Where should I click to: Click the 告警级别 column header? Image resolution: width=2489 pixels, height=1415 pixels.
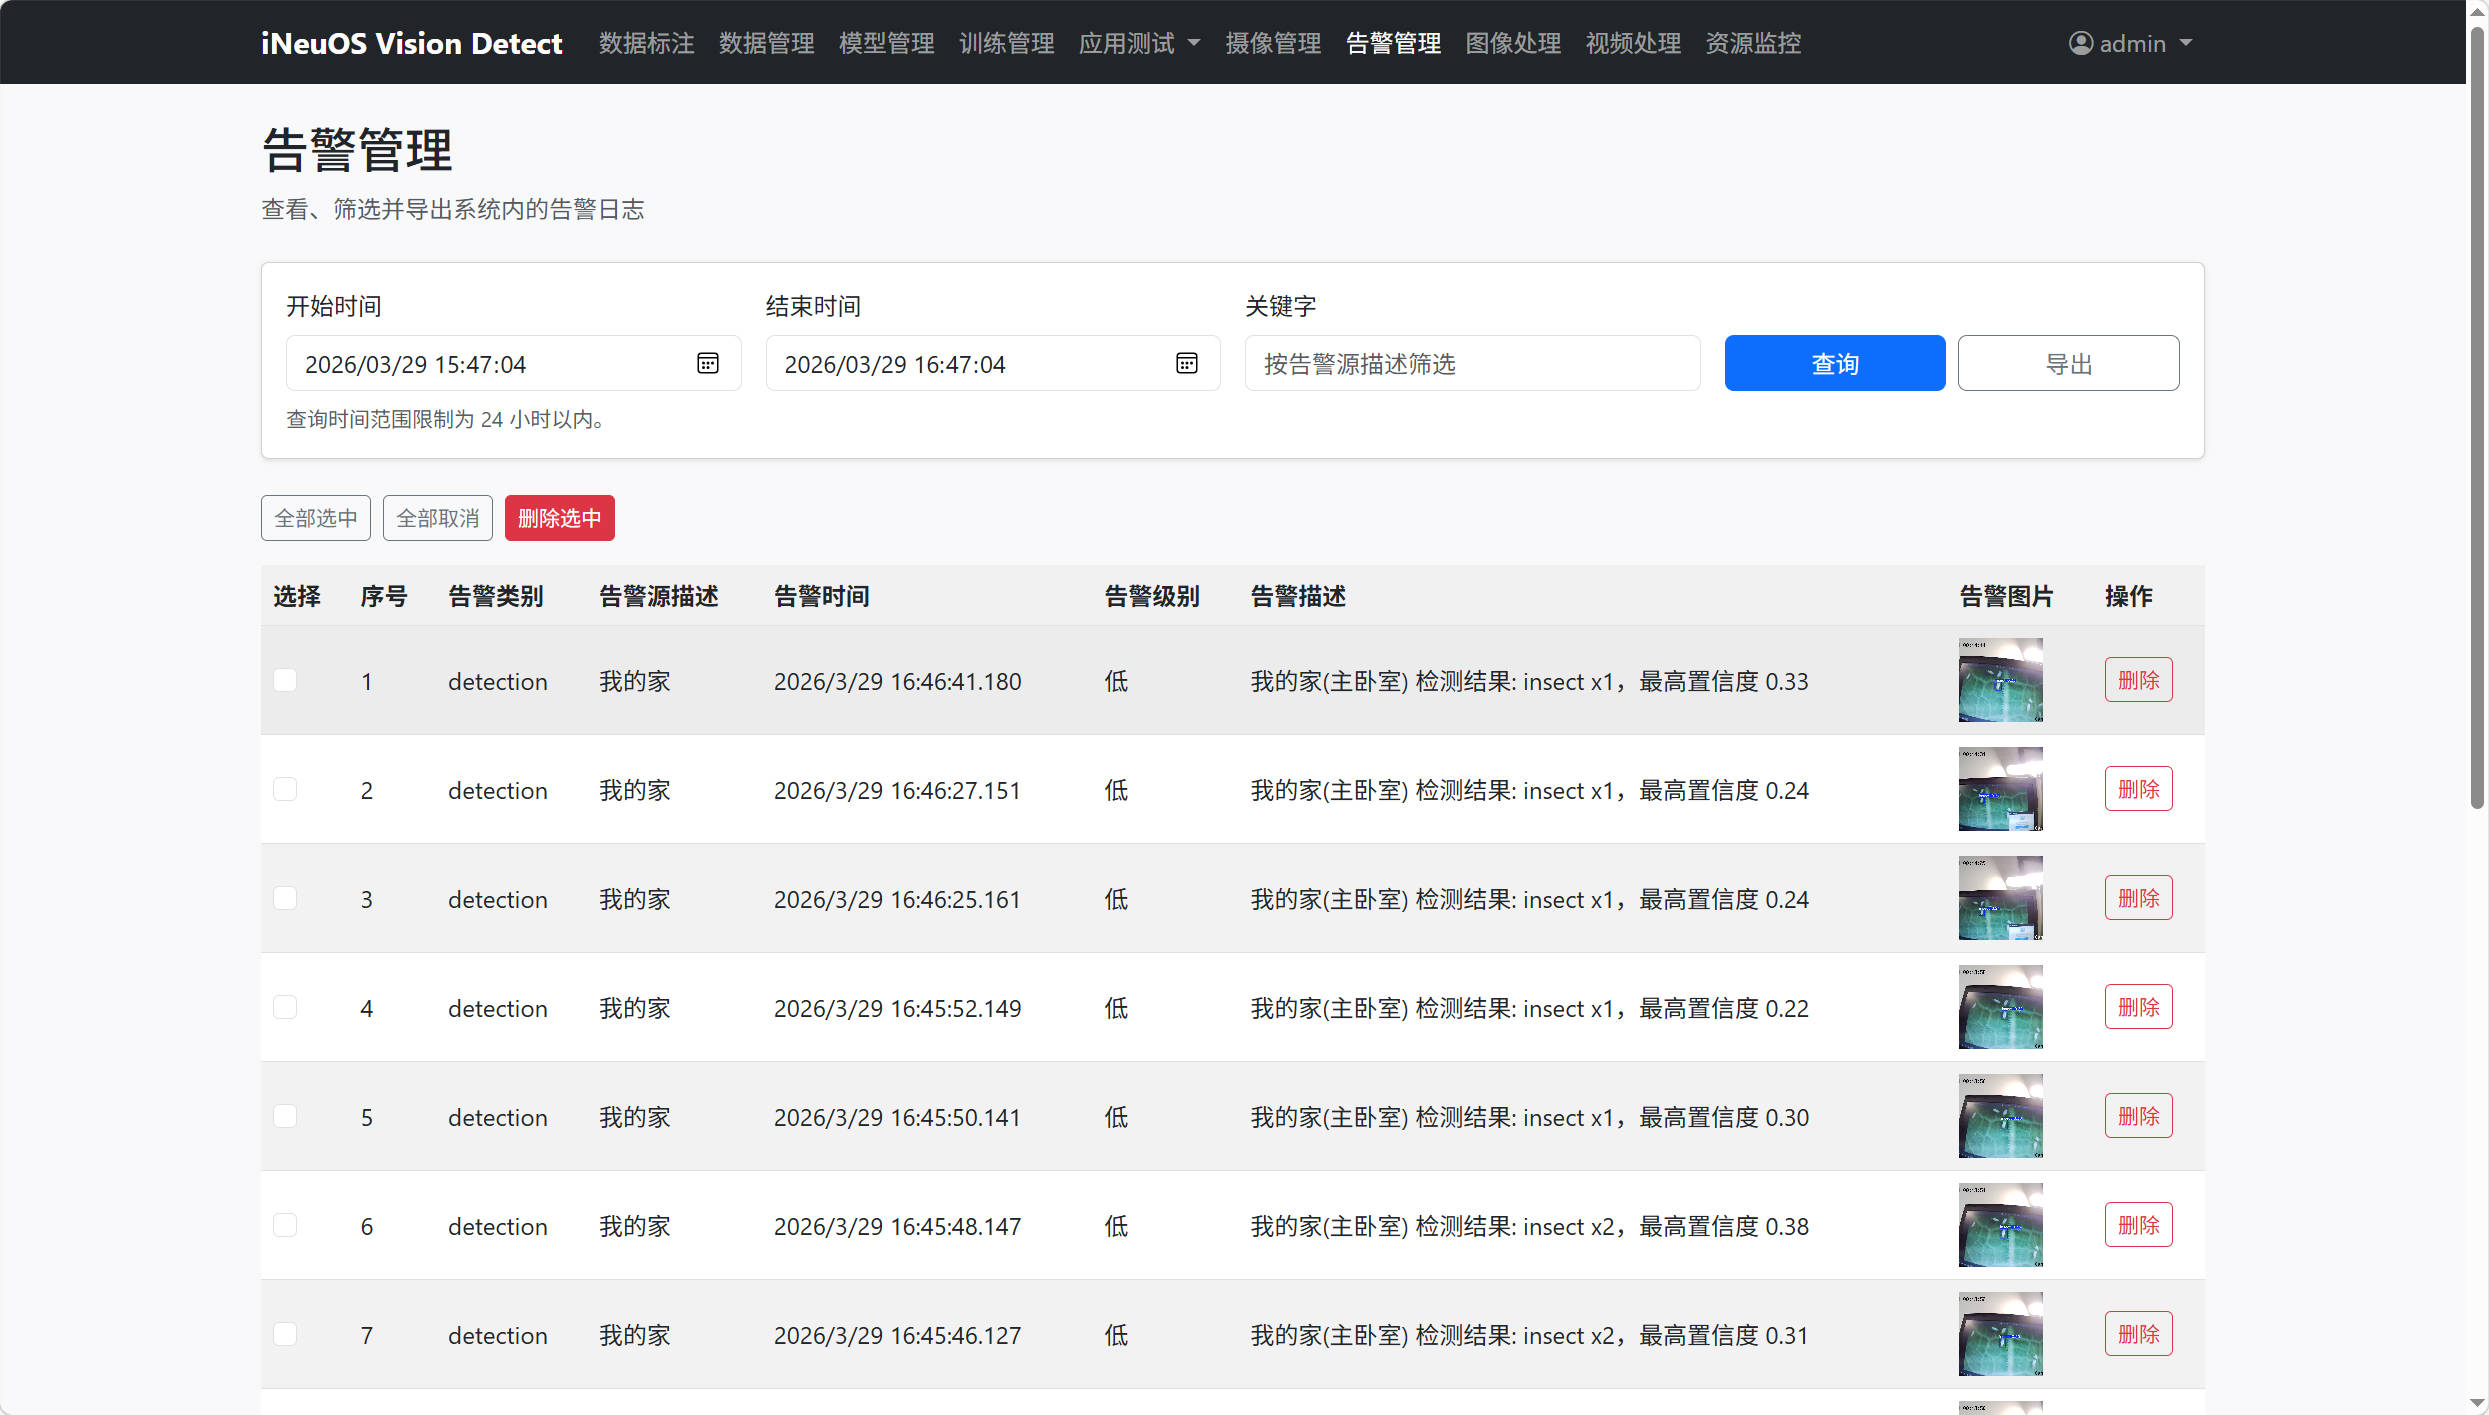1151,596
